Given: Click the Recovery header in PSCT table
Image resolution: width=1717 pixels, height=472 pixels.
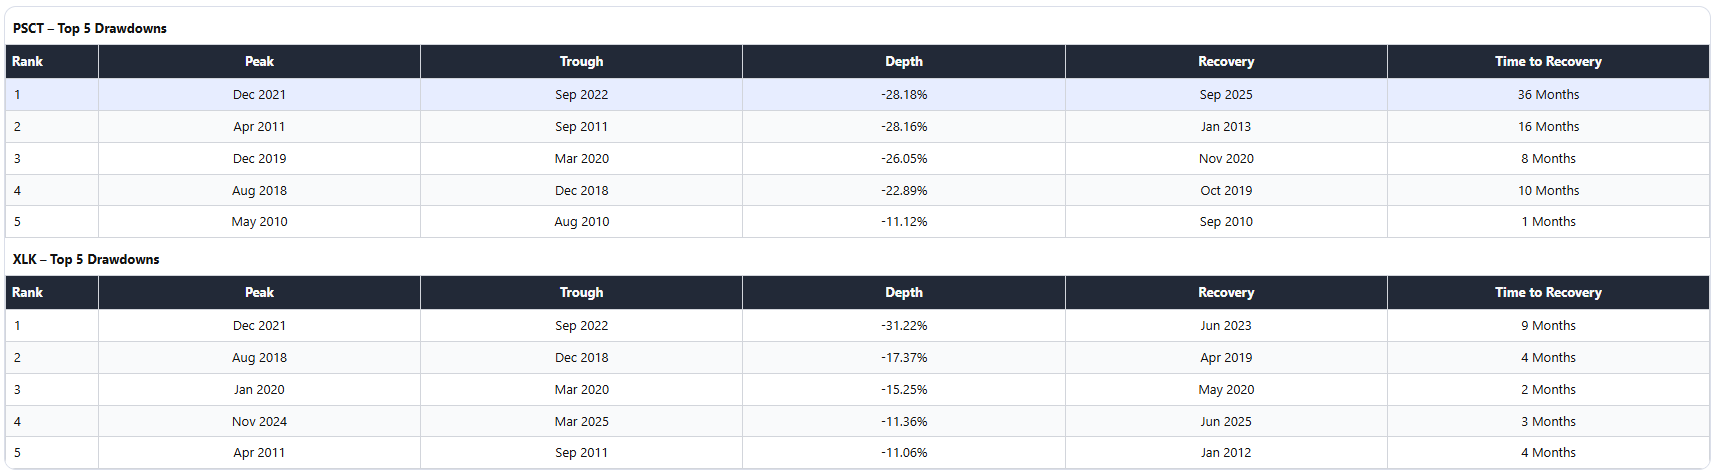Looking at the screenshot, I should [x=1225, y=62].
